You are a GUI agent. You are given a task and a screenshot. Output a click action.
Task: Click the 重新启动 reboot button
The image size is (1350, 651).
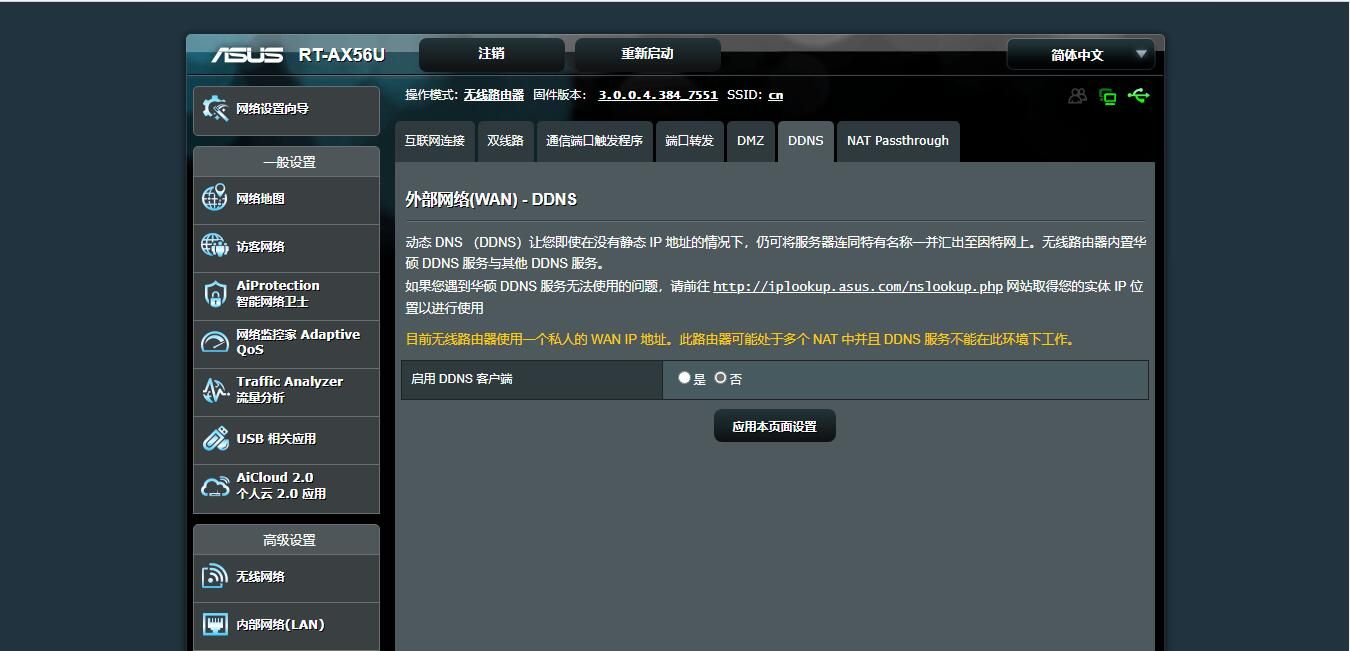coord(647,54)
